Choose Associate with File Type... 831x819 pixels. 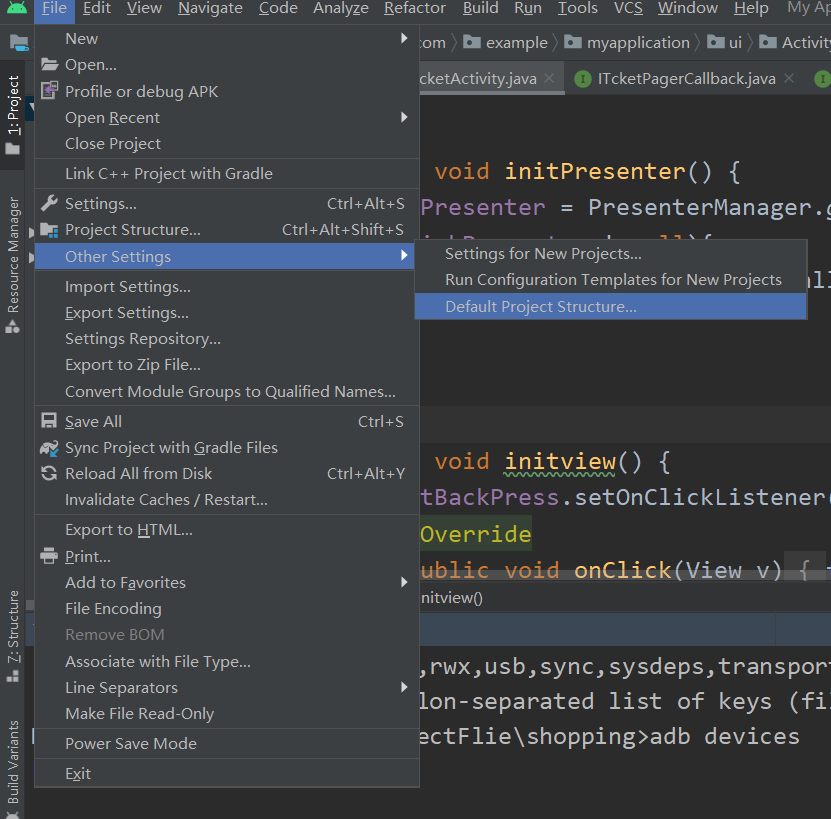point(227,662)
